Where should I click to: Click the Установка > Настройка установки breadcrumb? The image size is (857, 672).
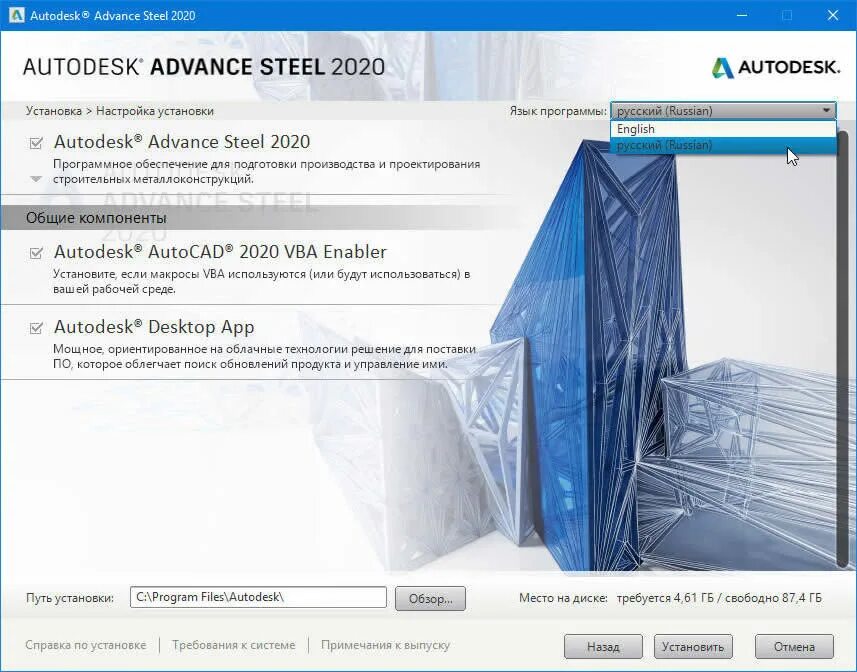(x=120, y=111)
